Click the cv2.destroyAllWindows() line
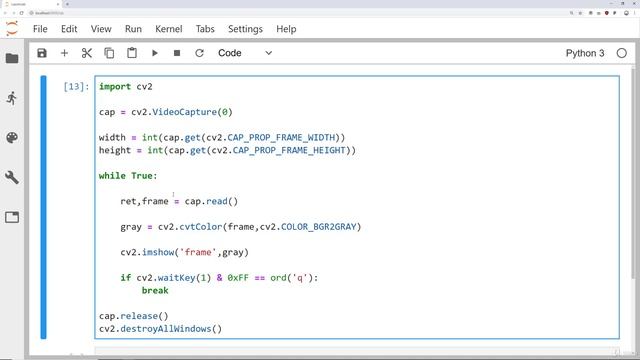The width and height of the screenshot is (640, 360). point(160,329)
